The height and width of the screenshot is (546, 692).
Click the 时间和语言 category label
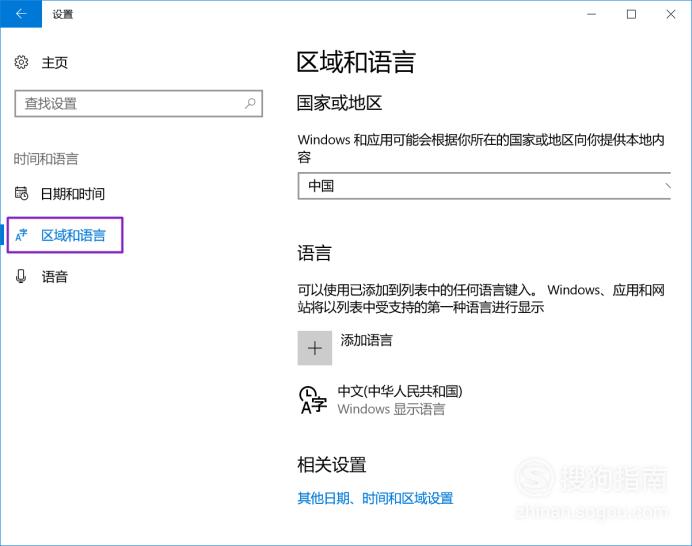point(46,159)
